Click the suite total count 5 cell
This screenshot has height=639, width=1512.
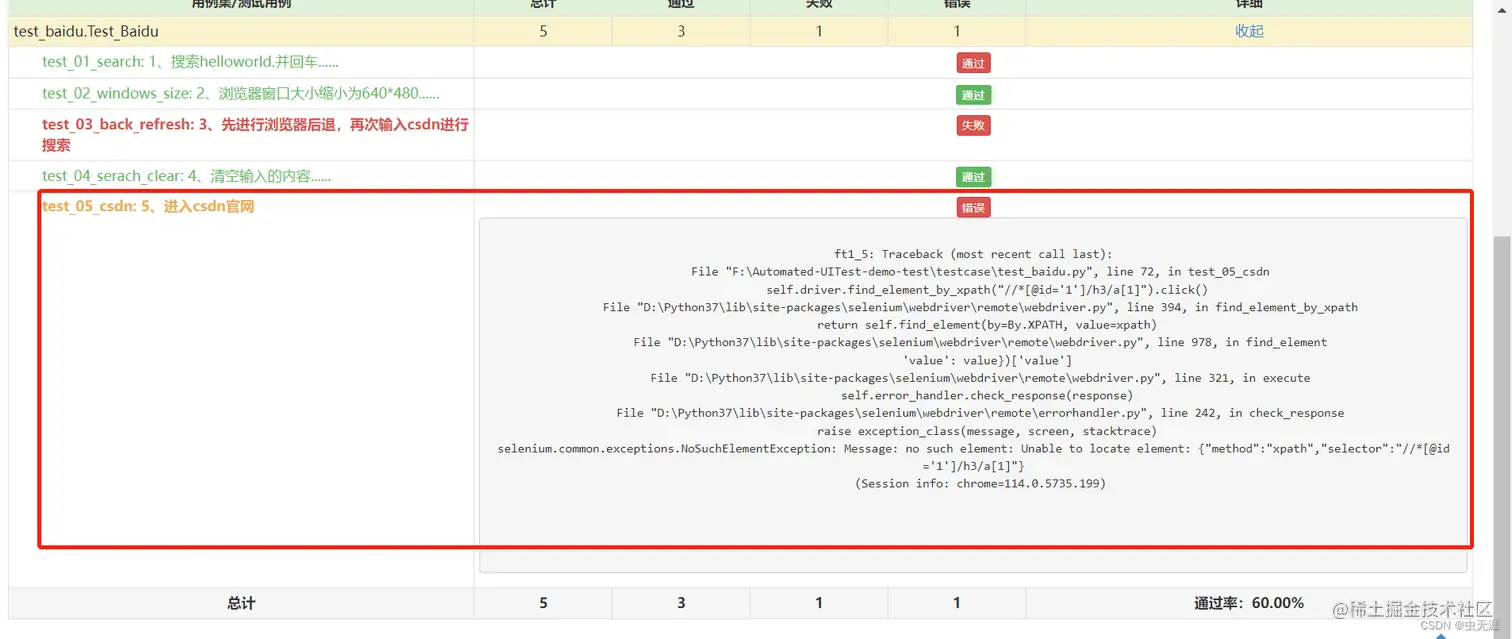(x=543, y=31)
